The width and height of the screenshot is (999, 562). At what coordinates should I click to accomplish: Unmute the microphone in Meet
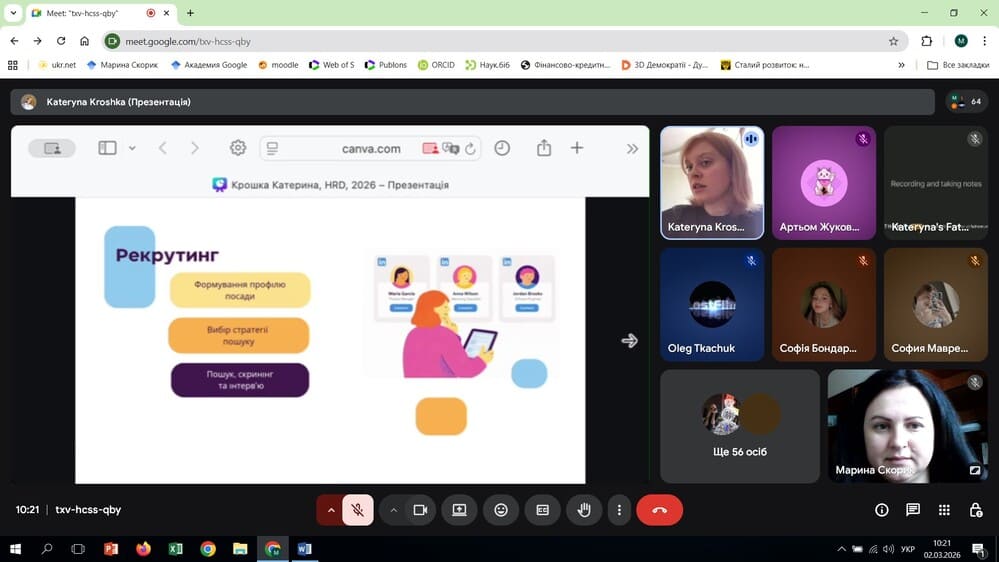coord(357,510)
